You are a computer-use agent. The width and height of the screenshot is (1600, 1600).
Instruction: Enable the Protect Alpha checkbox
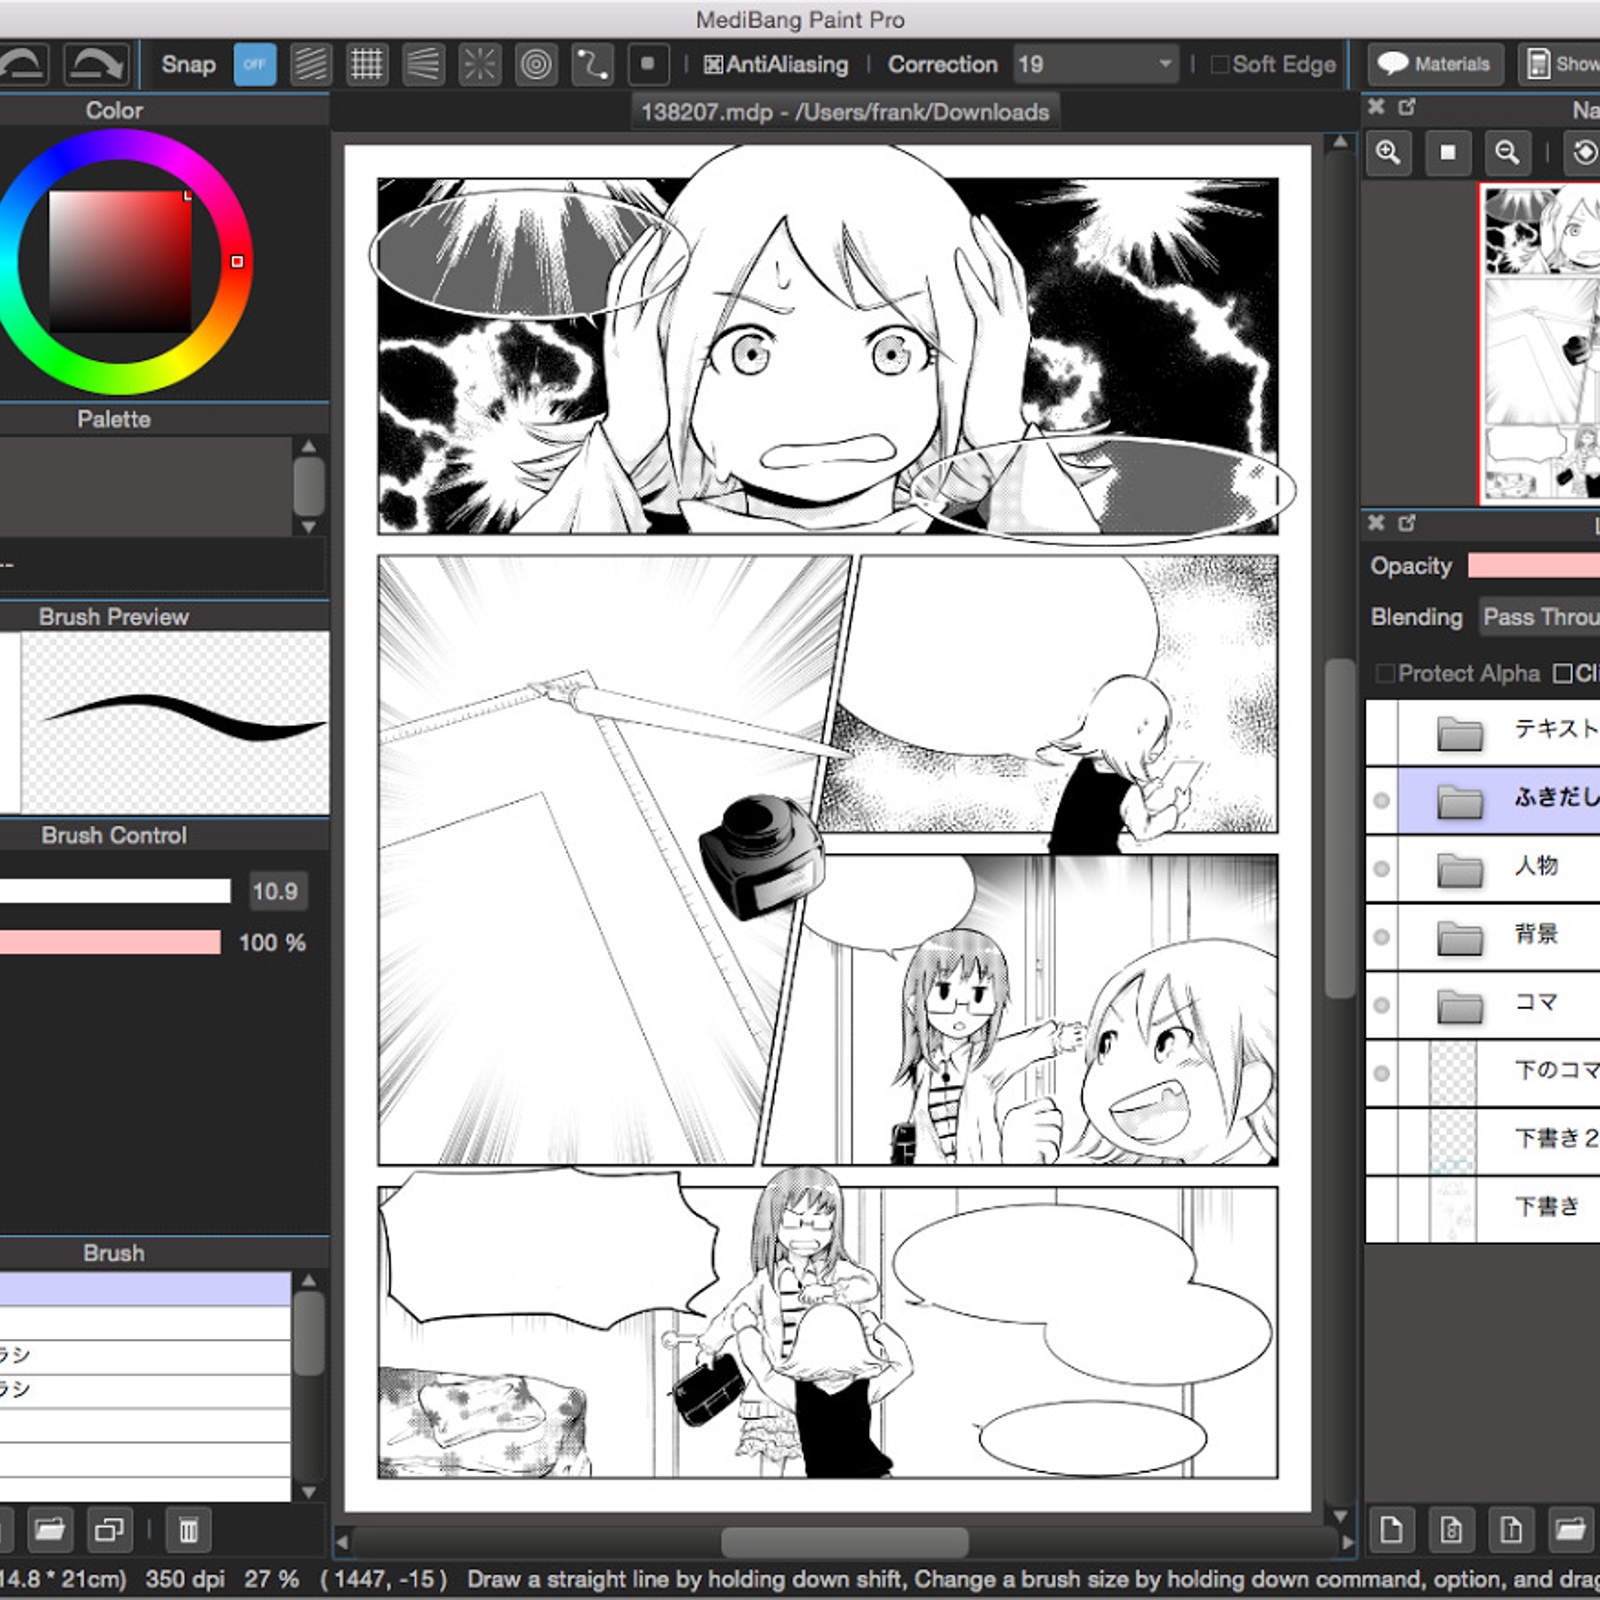pyautogui.click(x=1385, y=673)
